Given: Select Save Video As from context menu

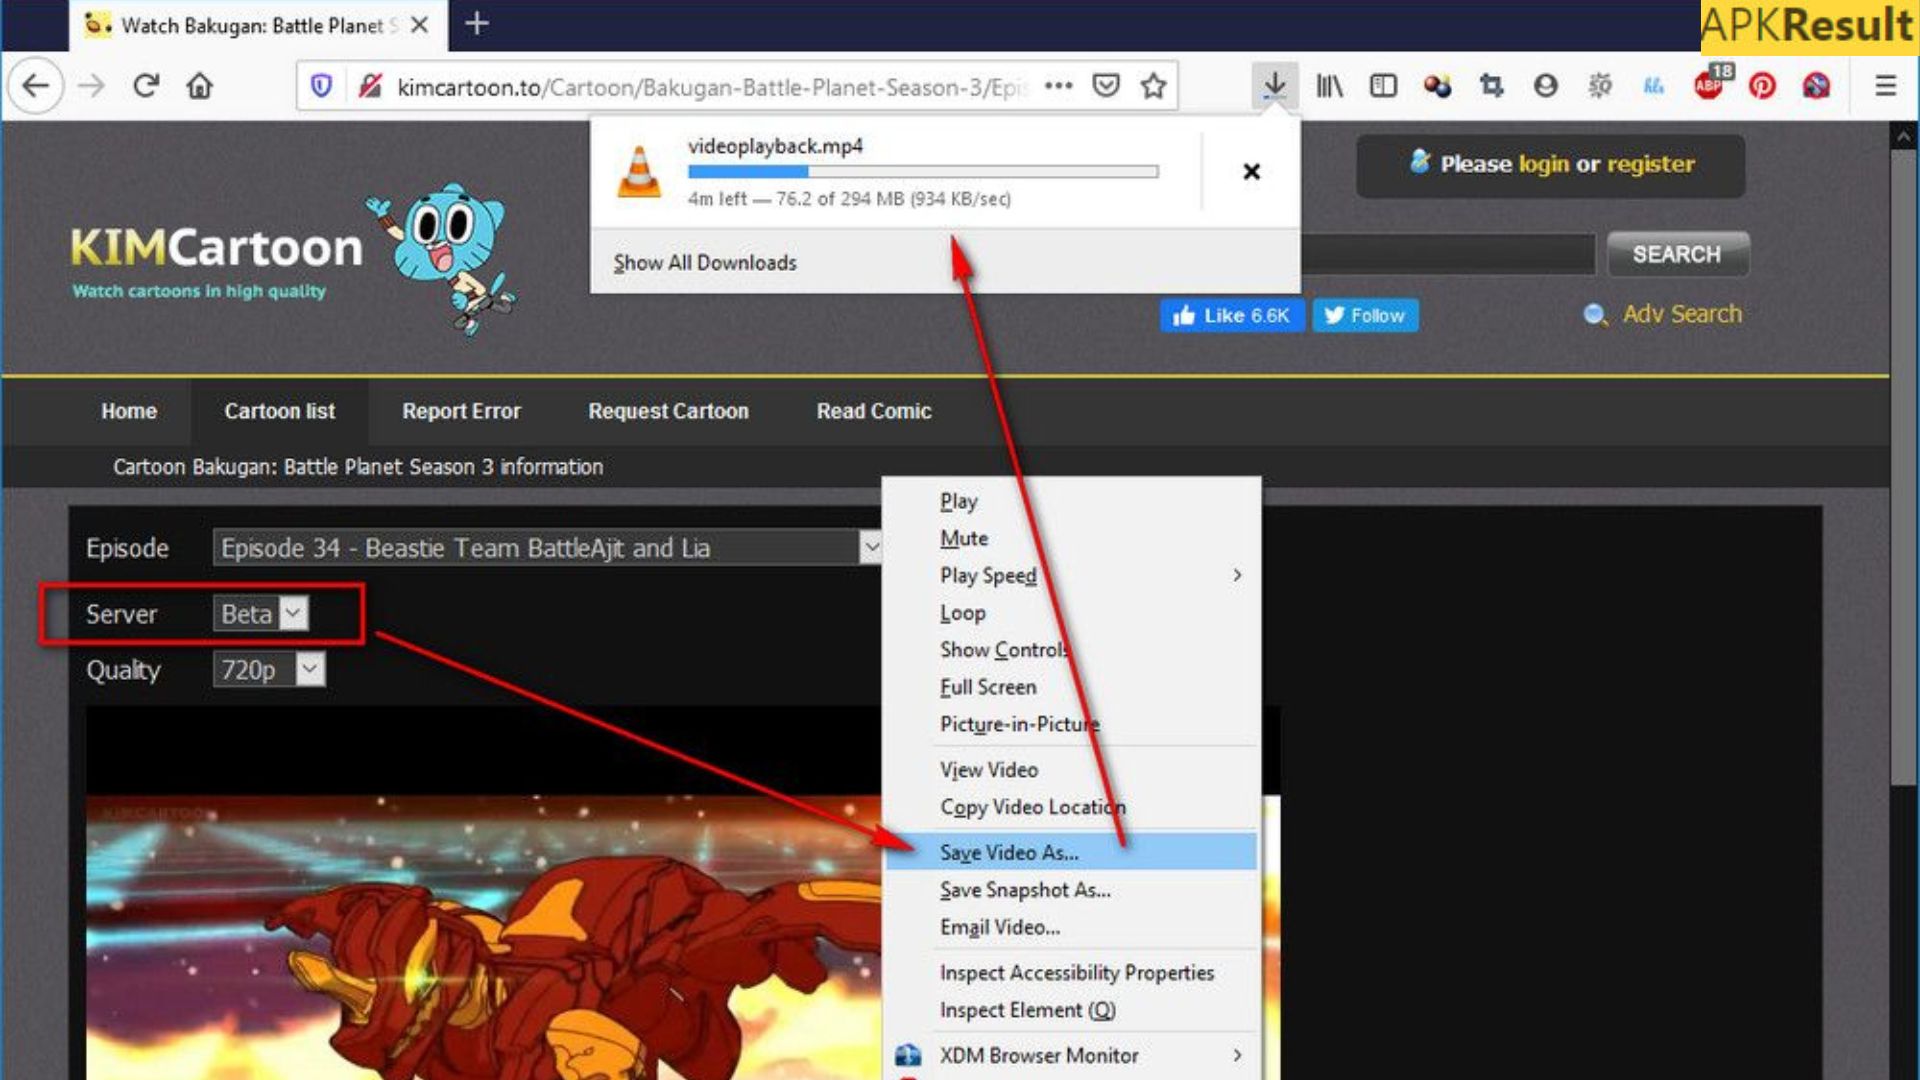Looking at the screenshot, I should click(1007, 852).
